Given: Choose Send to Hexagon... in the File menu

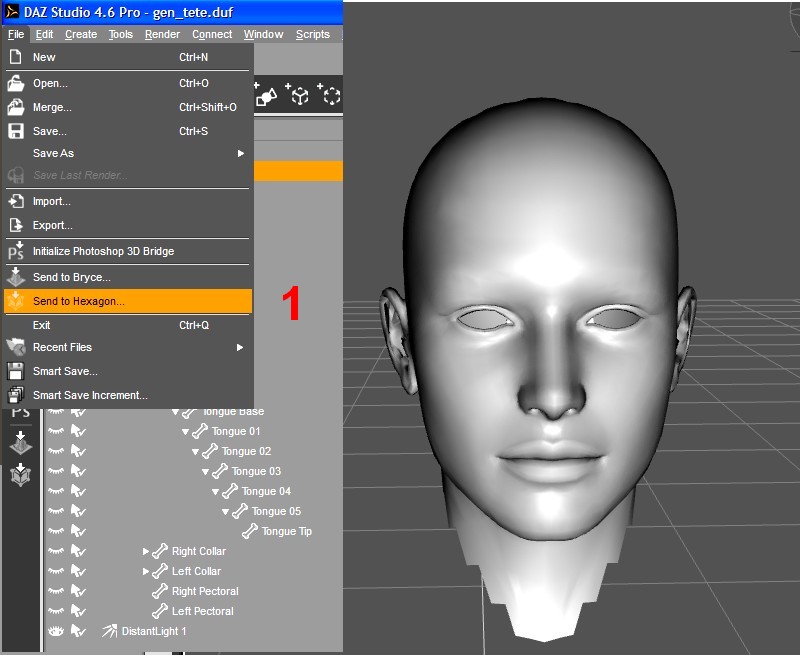Looking at the screenshot, I should pos(128,301).
